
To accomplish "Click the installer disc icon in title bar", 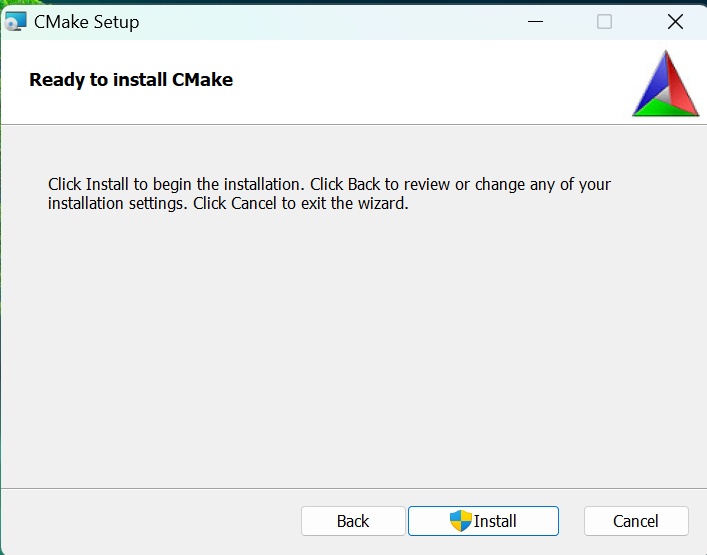I will click(15, 22).
